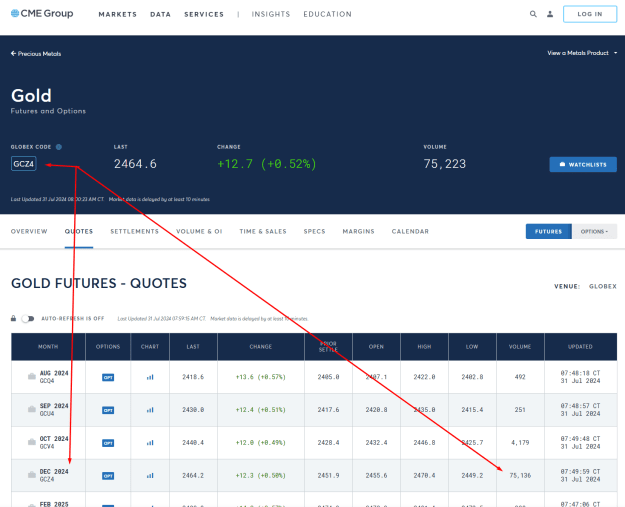The width and height of the screenshot is (625, 507).
Task: Open the DEC 2024 chart icon
Action: coord(150,476)
